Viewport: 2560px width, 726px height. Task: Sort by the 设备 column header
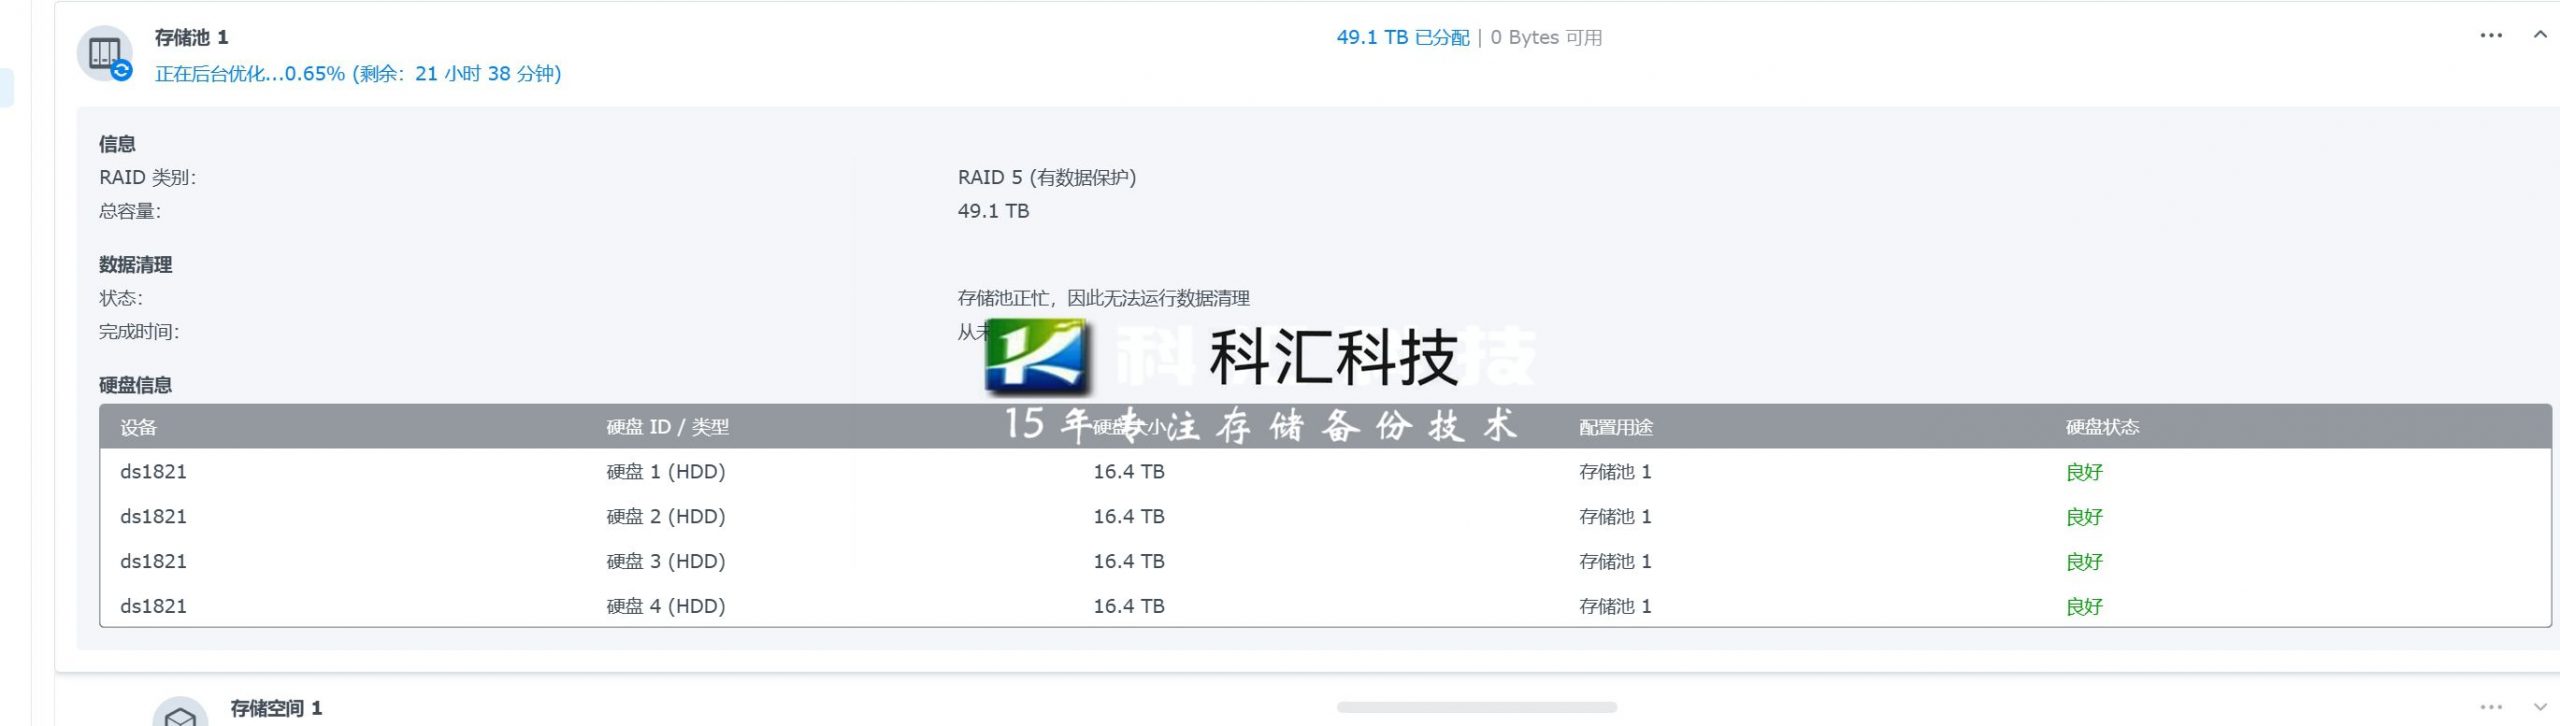click(138, 427)
